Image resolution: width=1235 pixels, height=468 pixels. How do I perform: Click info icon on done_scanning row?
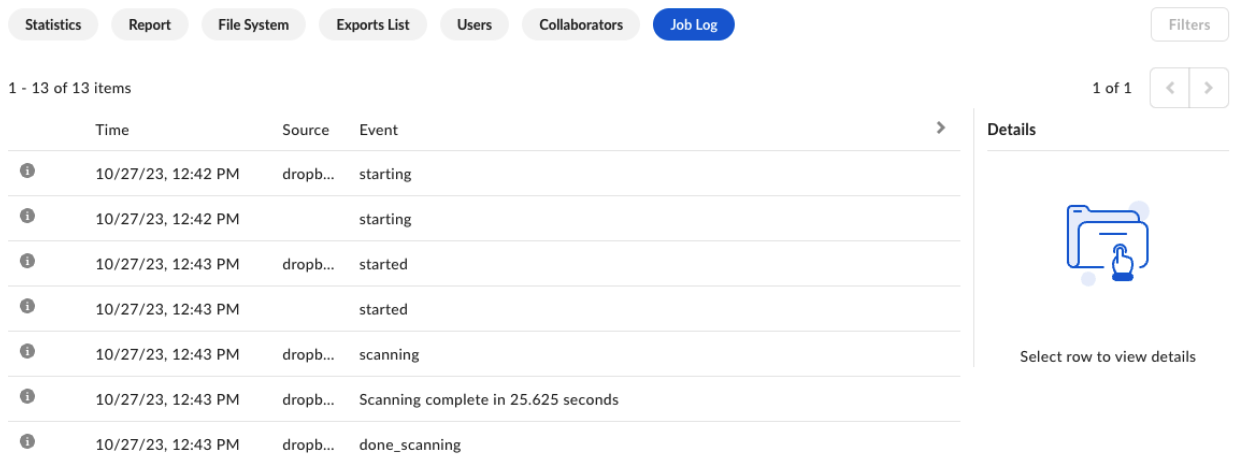tap(28, 442)
